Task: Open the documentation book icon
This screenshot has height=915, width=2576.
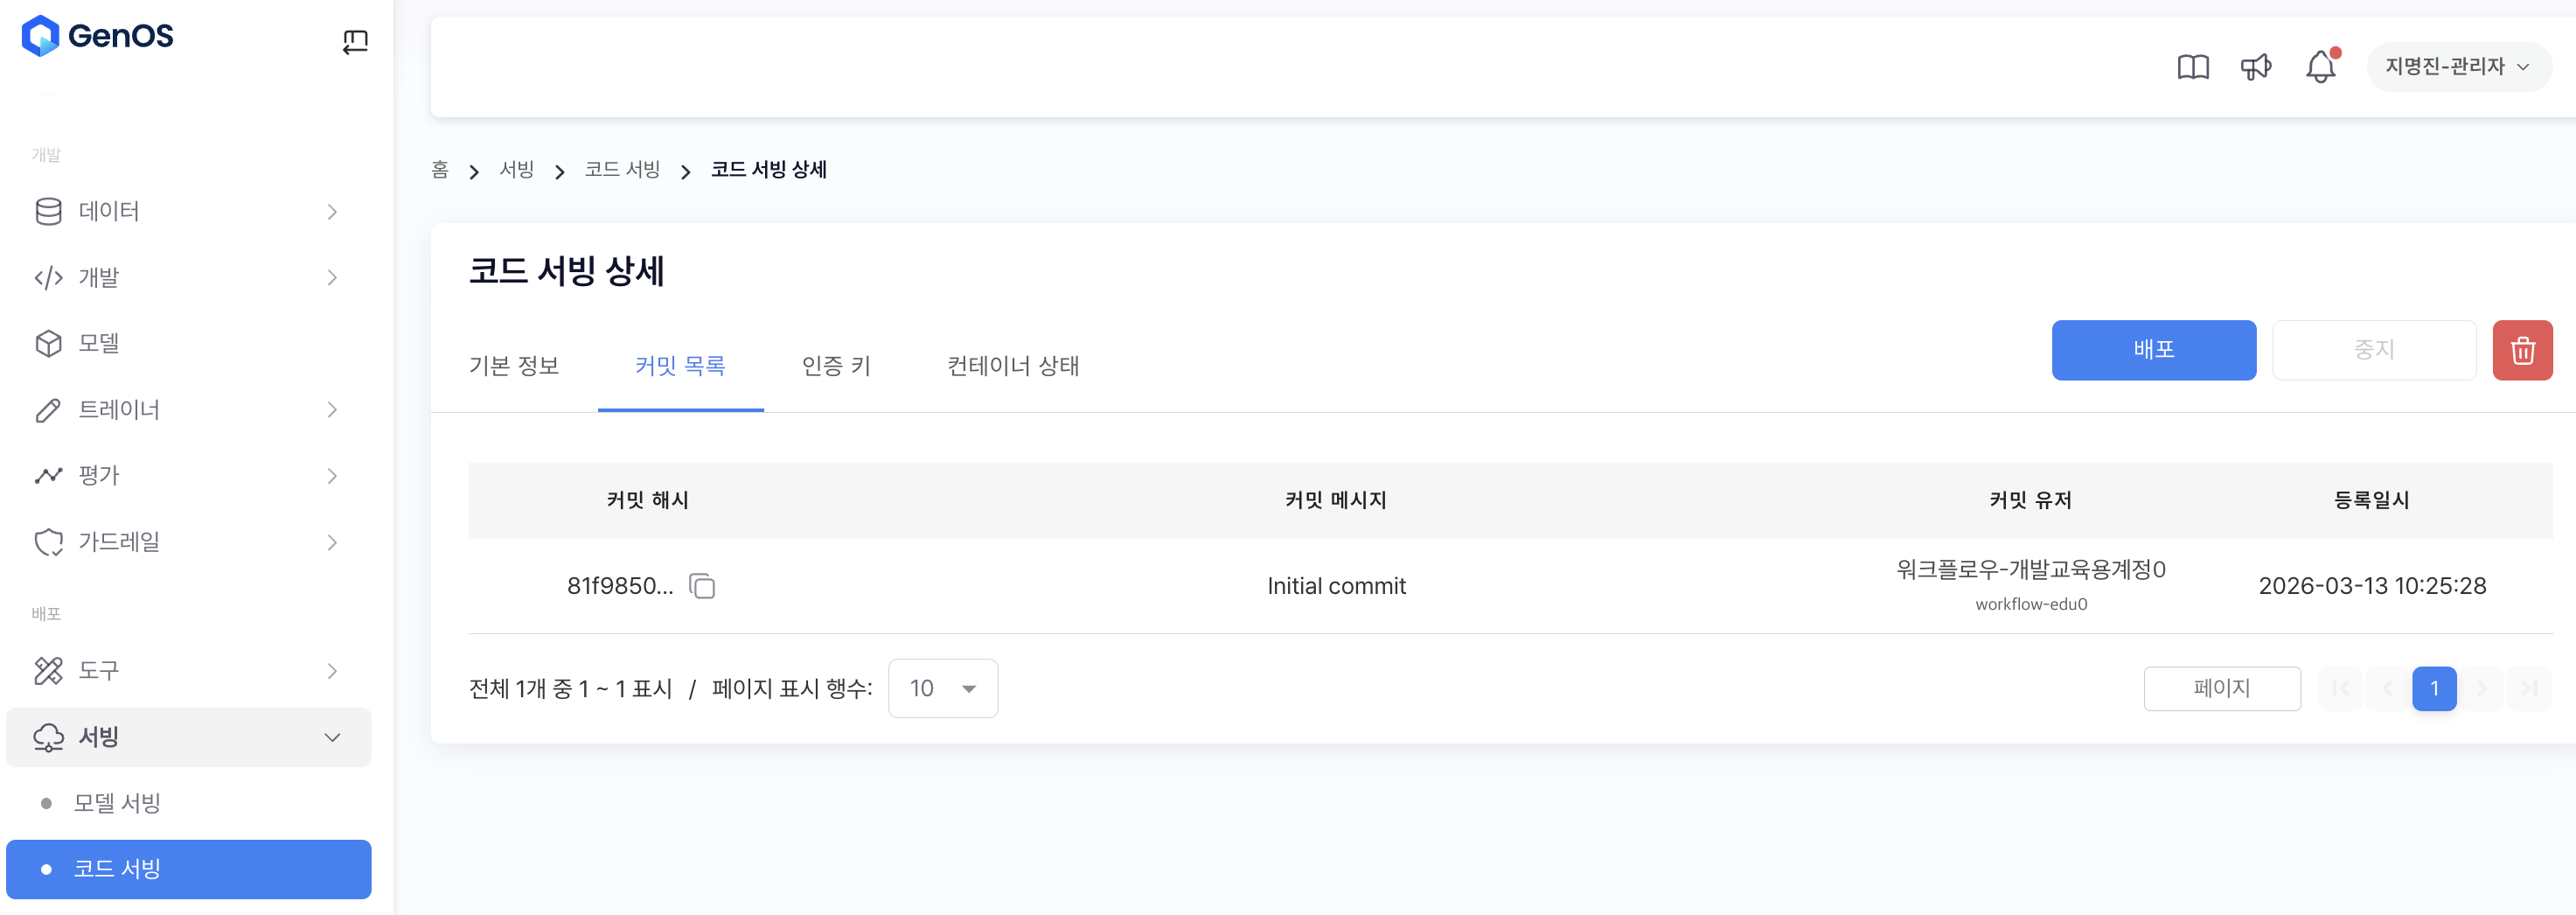Action: coord(2193,67)
